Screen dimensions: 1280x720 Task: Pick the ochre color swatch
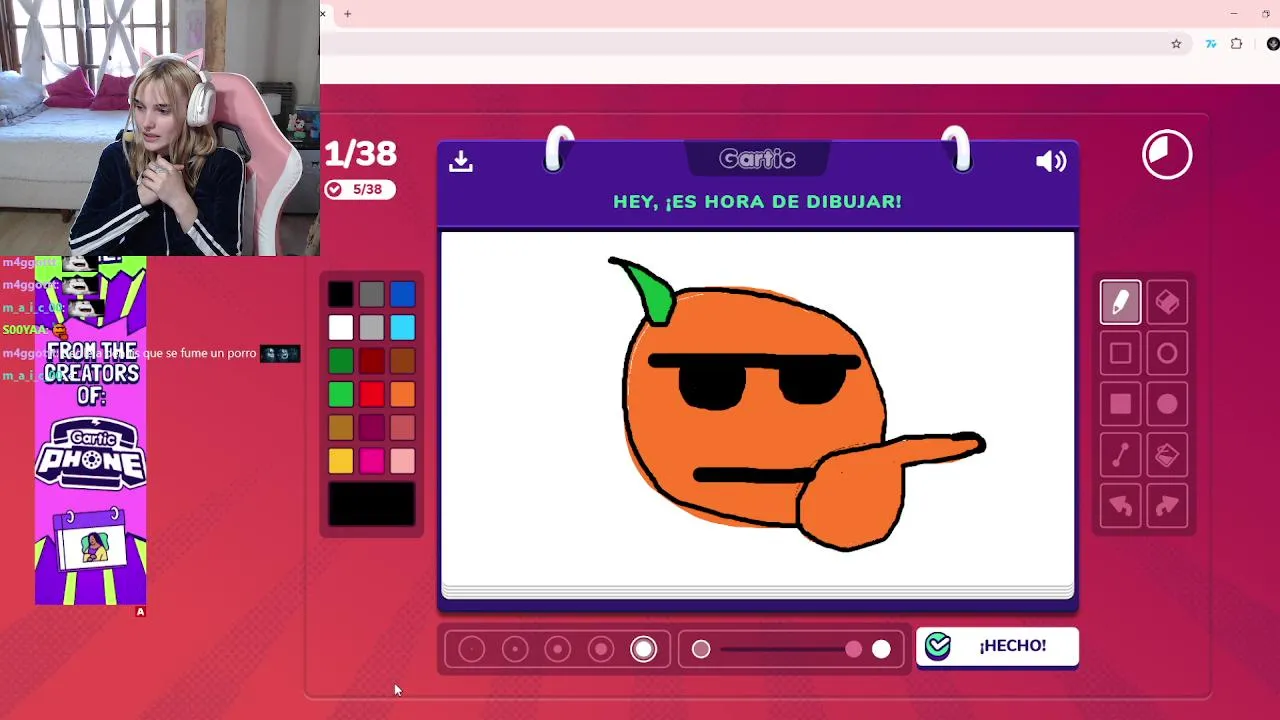(341, 428)
